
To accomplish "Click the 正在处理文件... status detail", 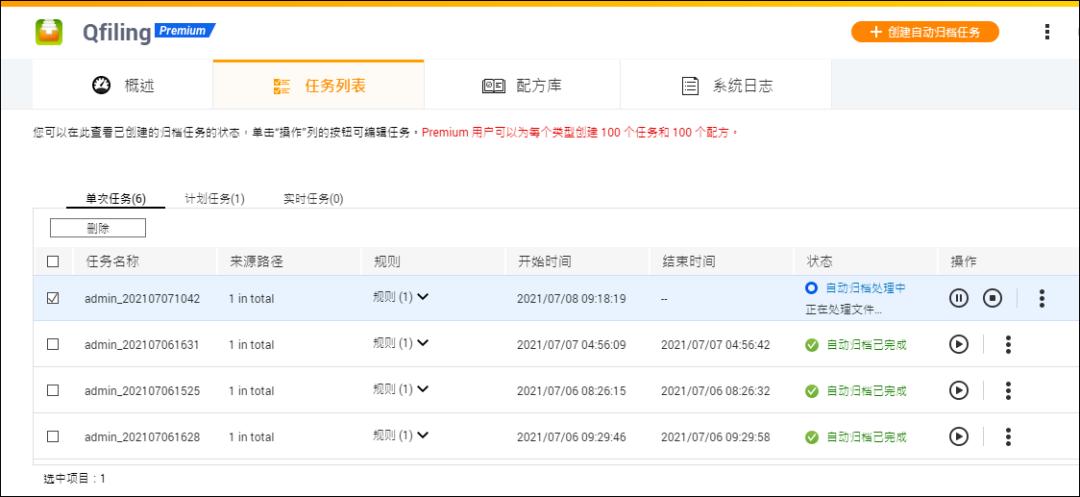I will [x=844, y=310].
